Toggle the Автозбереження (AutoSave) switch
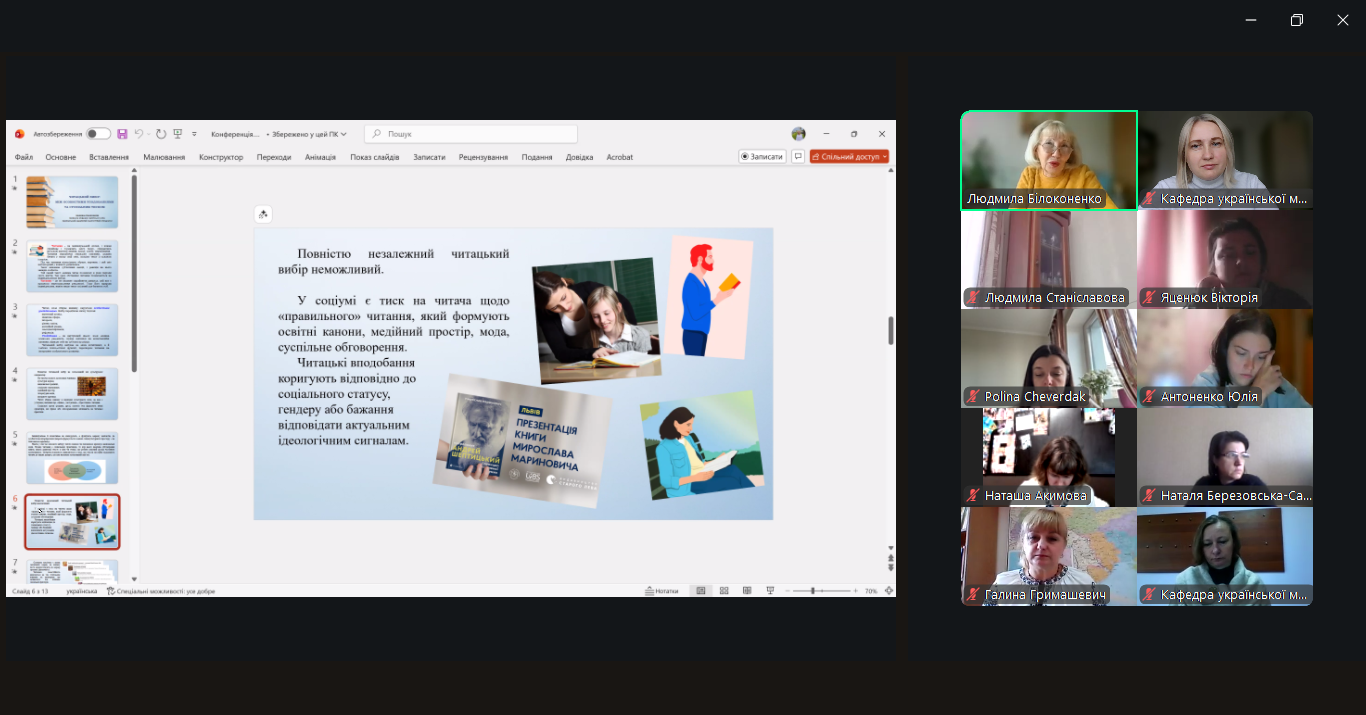1366x715 pixels. pyautogui.click(x=98, y=133)
